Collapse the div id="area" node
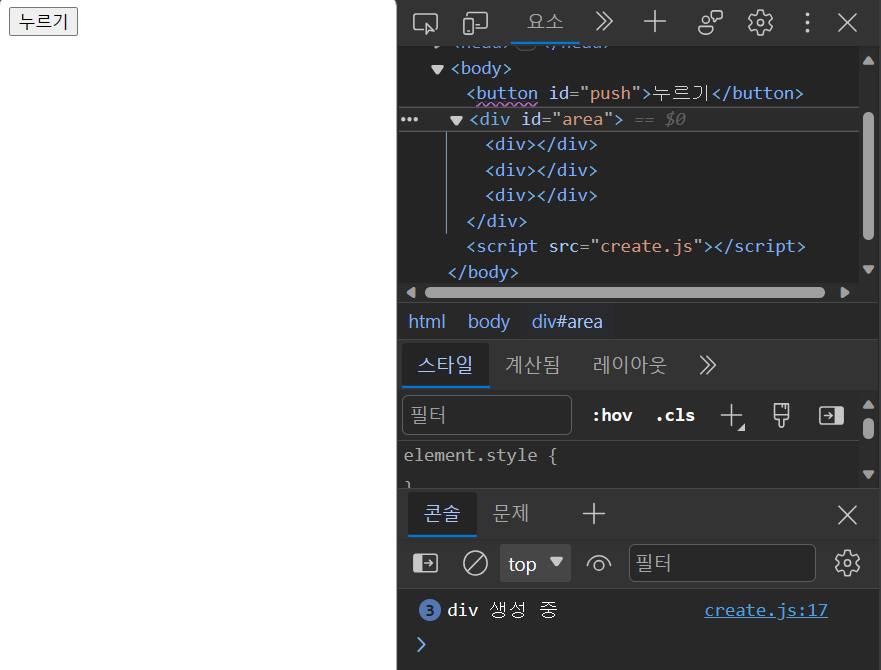 click(x=456, y=120)
